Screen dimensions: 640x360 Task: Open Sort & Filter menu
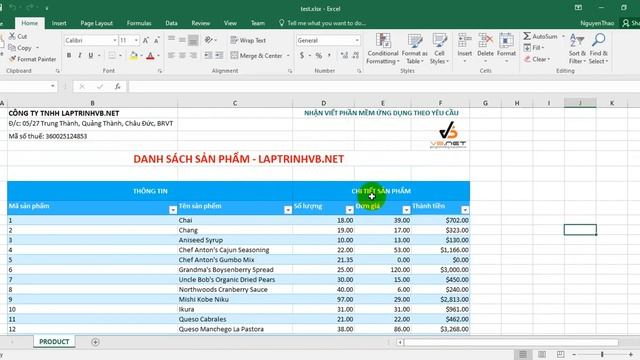(x=577, y=49)
